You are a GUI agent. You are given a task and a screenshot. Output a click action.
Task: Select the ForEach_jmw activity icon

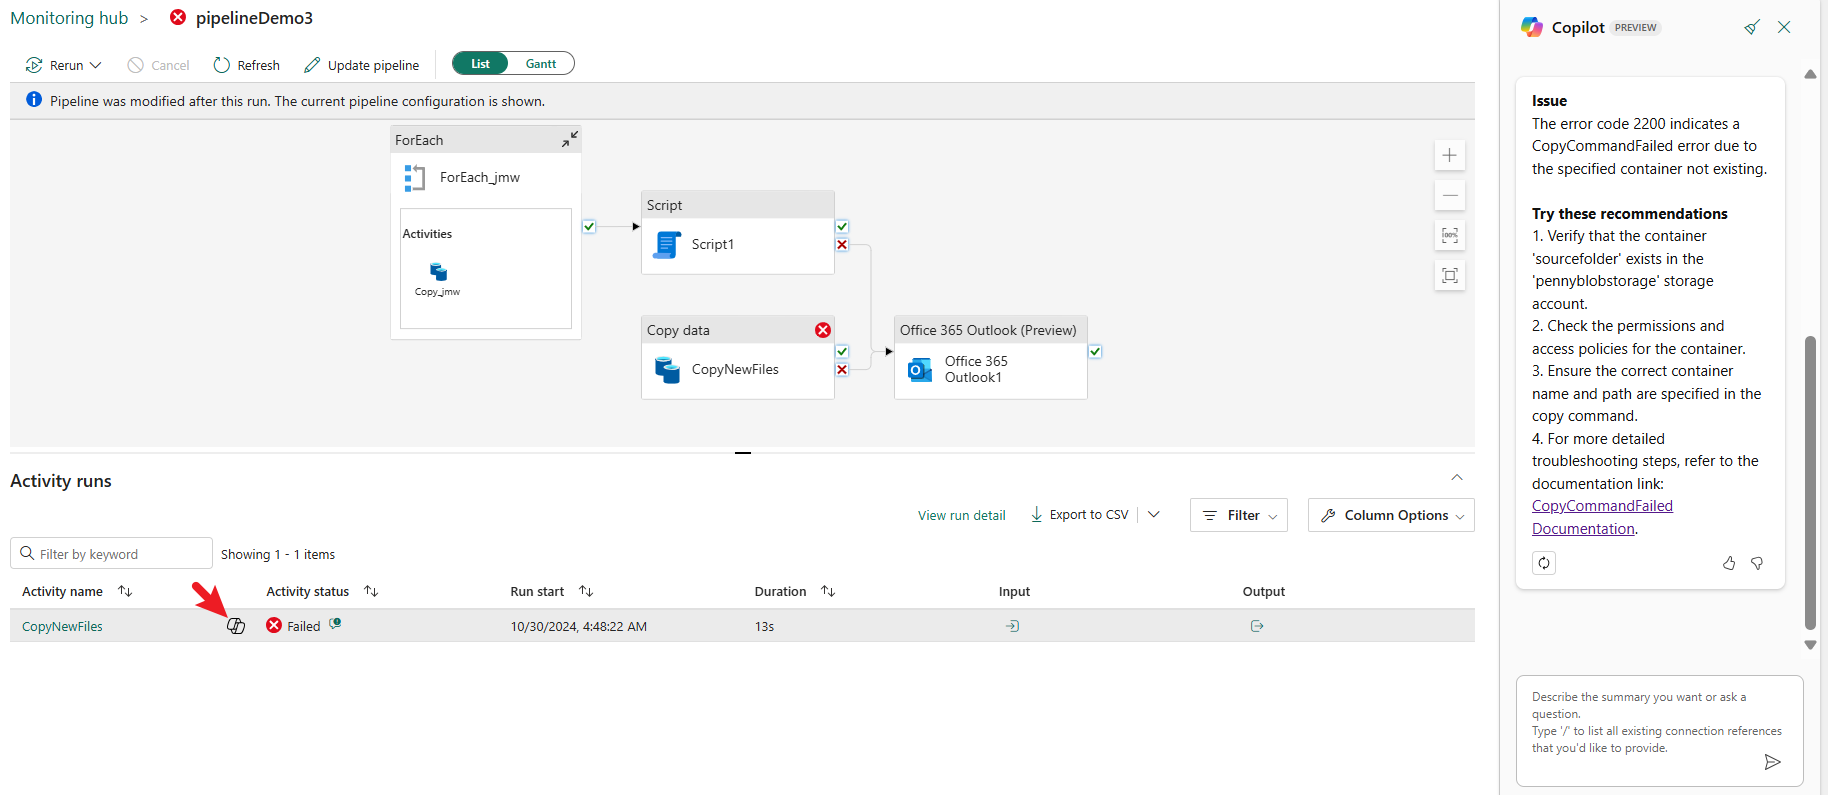(x=414, y=178)
